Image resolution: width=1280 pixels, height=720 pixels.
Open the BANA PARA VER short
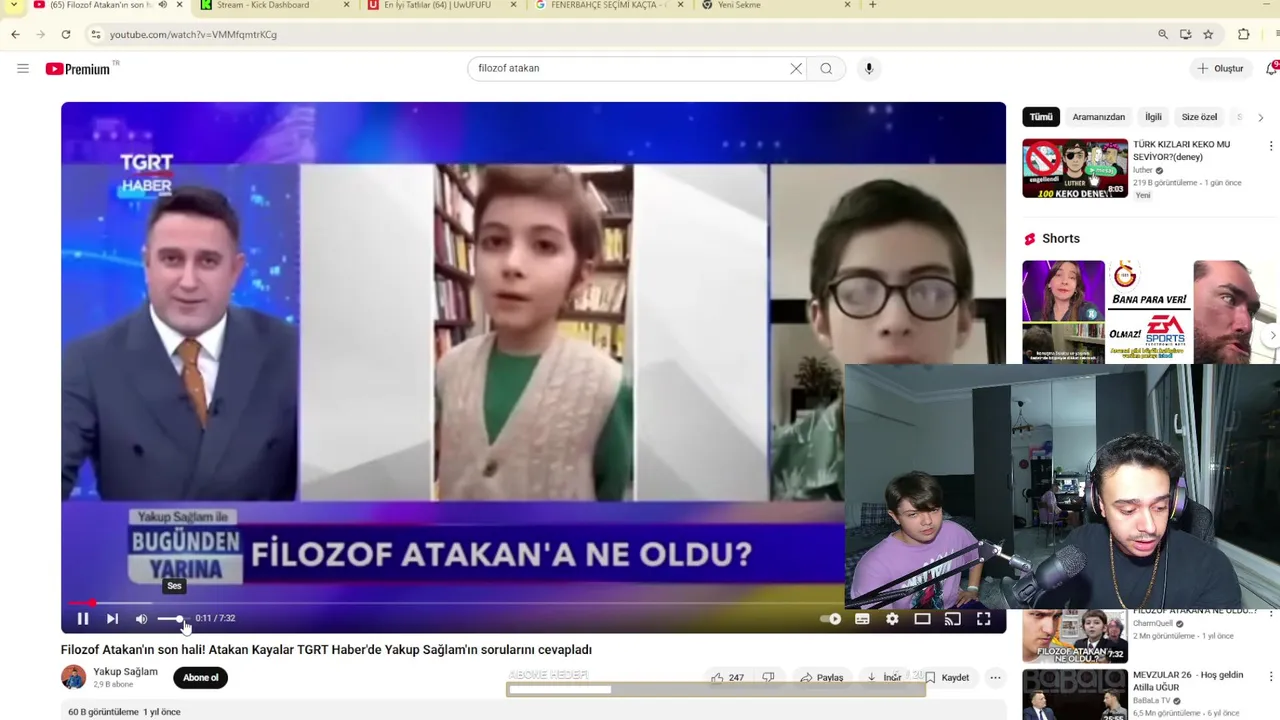coord(1149,312)
